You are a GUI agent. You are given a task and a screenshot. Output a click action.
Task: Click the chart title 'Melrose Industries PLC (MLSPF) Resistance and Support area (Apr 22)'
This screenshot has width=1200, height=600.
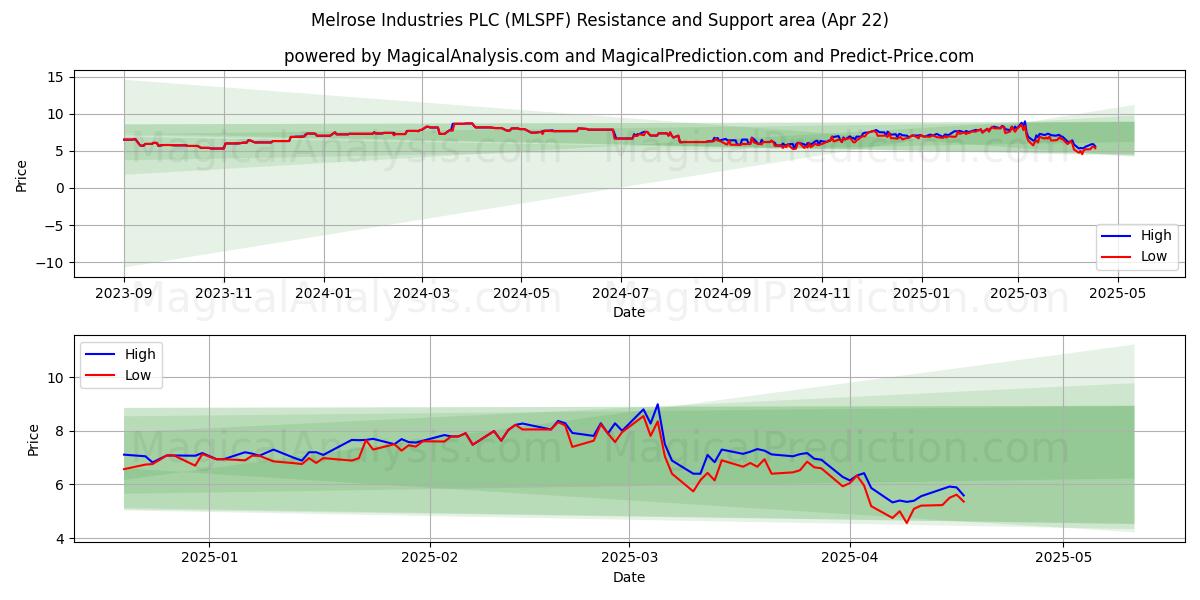600,20
